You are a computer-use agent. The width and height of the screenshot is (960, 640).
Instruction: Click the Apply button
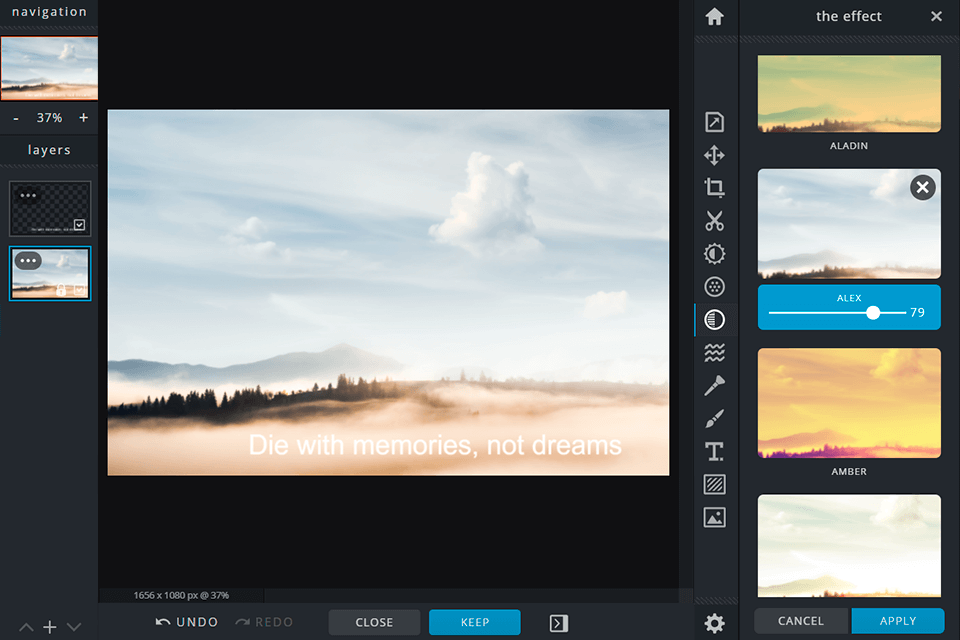(x=897, y=621)
